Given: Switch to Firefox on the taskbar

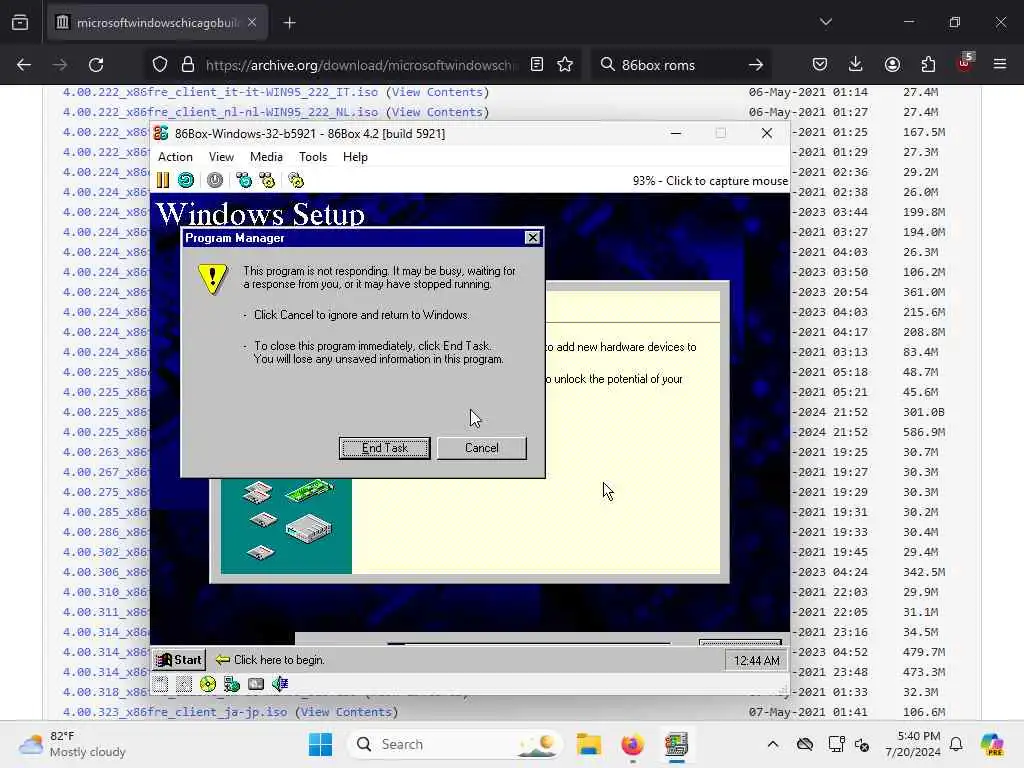Looking at the screenshot, I should tap(632, 744).
